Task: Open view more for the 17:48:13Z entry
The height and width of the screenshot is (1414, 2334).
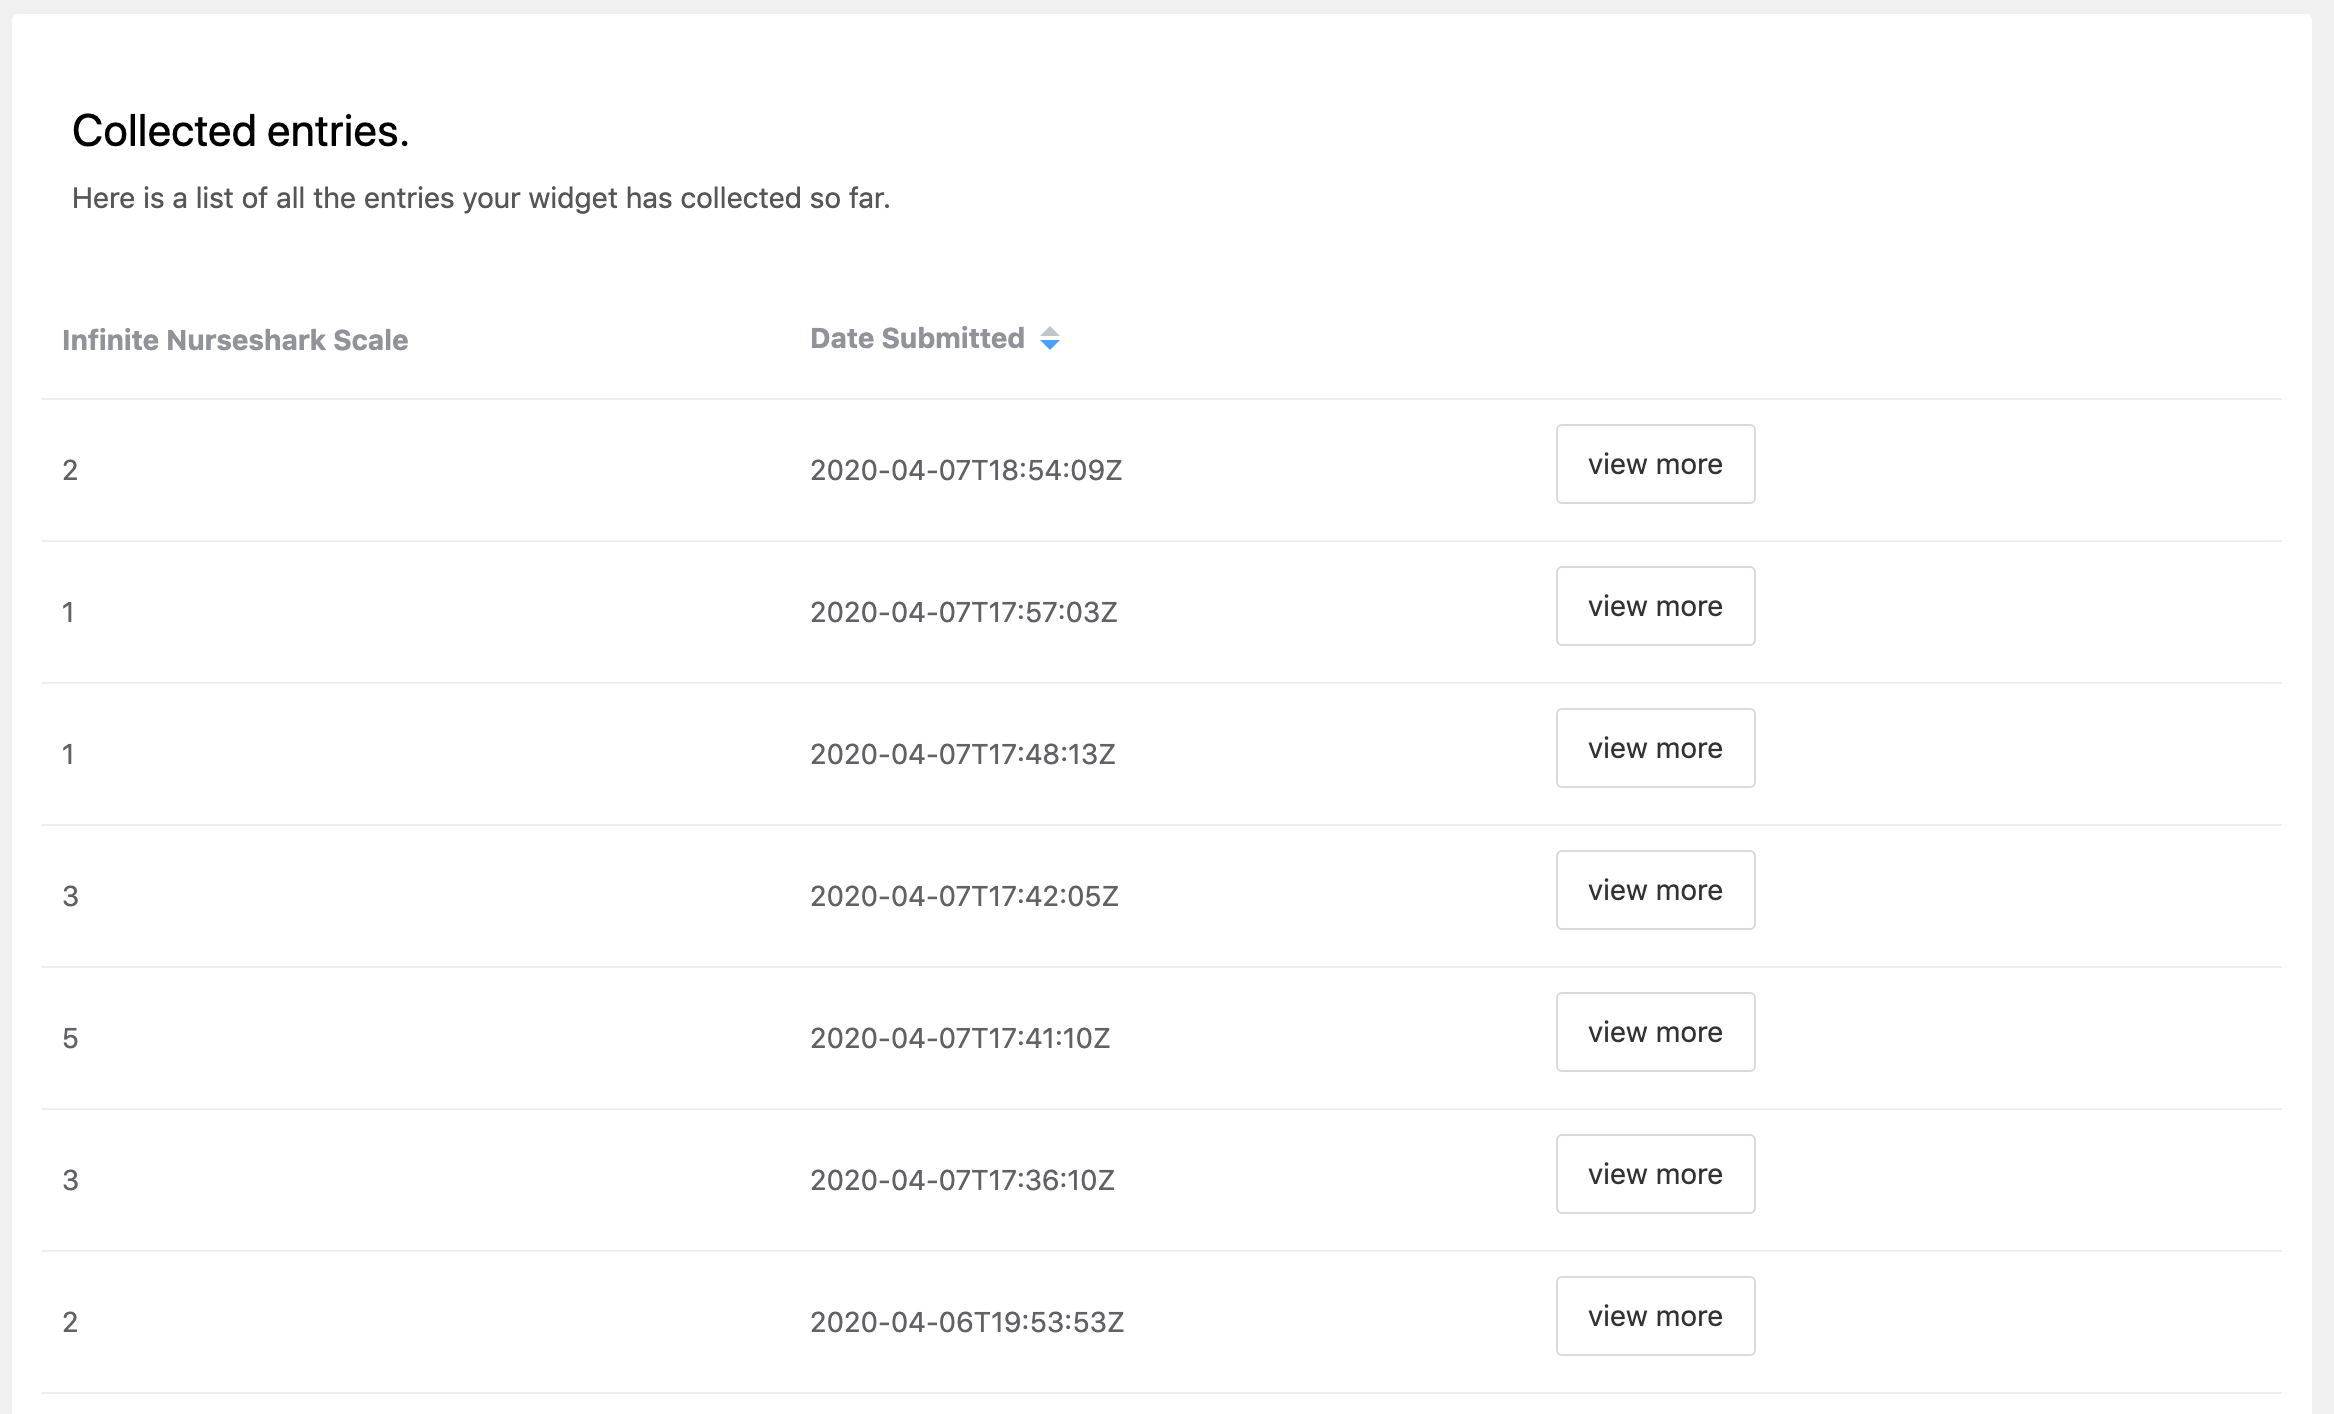Action: click(x=1655, y=748)
